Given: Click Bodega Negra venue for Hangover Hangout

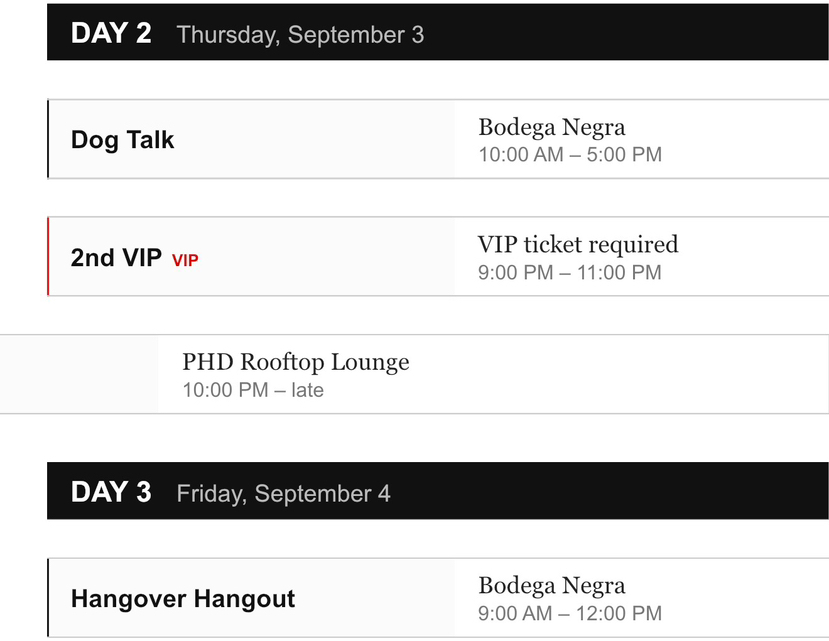Looking at the screenshot, I should point(552,585).
